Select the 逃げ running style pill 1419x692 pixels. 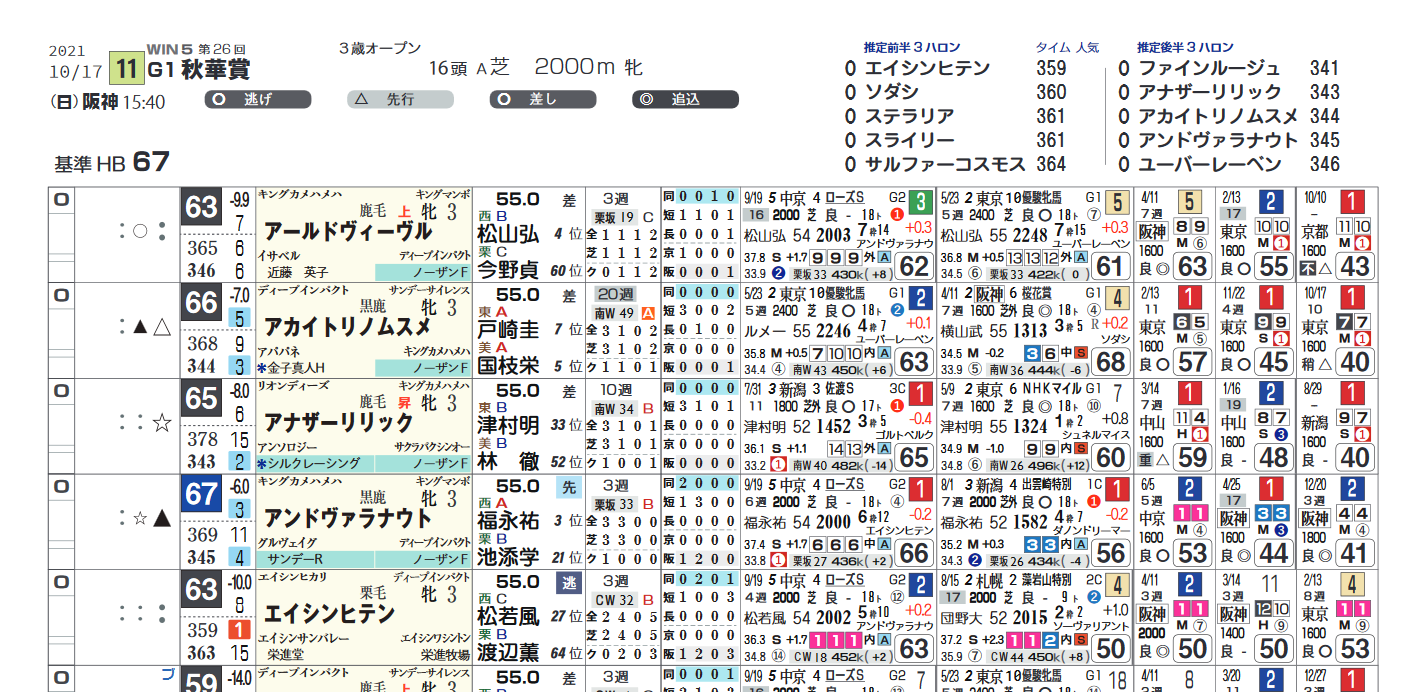tap(258, 100)
